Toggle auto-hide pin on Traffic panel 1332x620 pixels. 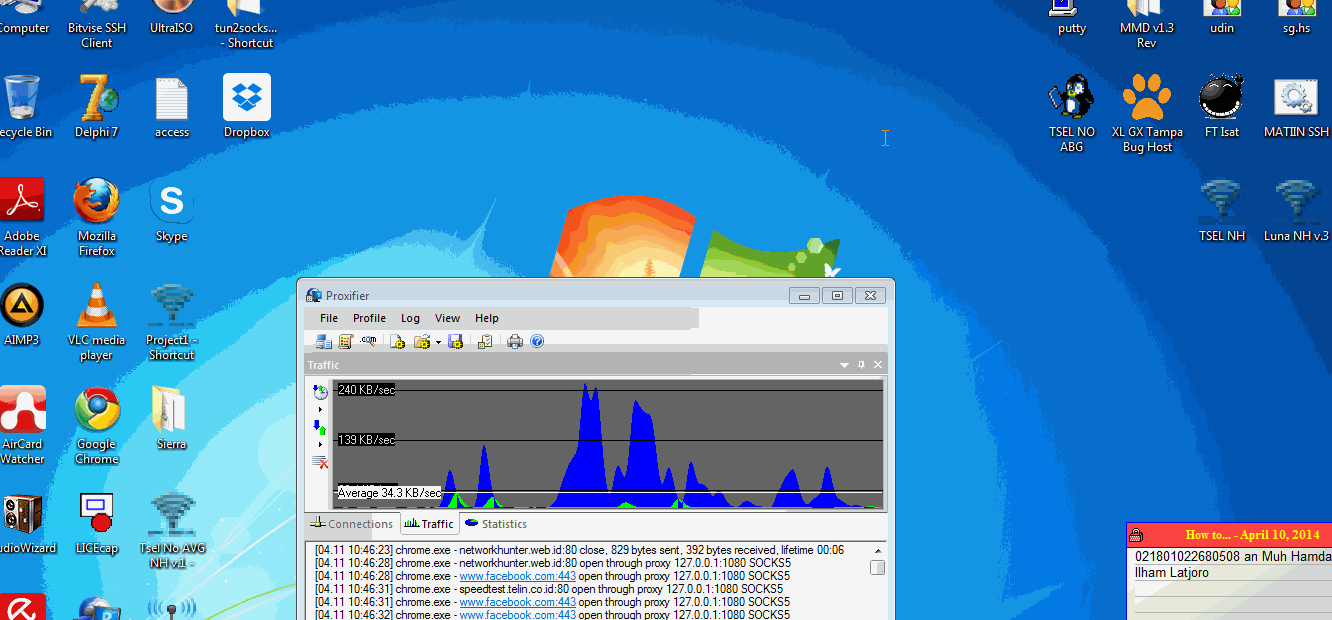(862, 365)
